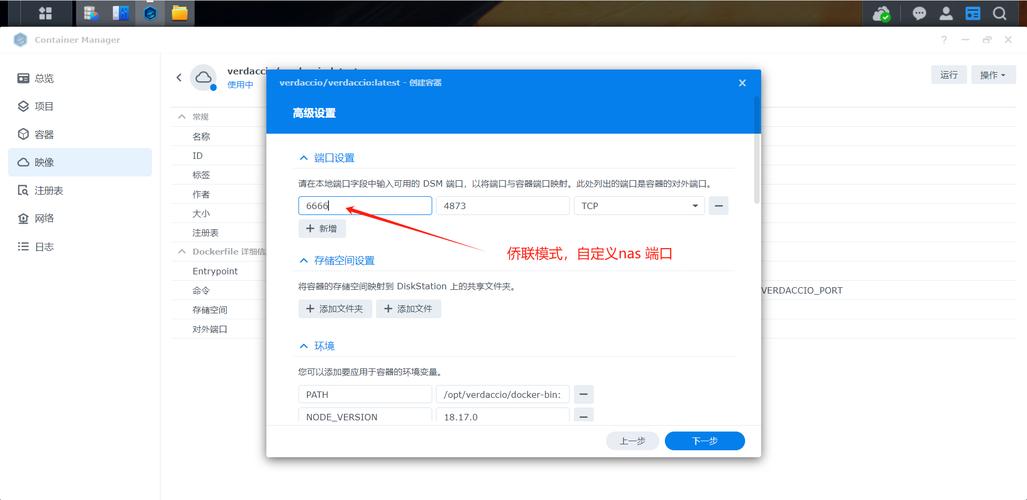Open help for Container Manager window

coord(944,40)
